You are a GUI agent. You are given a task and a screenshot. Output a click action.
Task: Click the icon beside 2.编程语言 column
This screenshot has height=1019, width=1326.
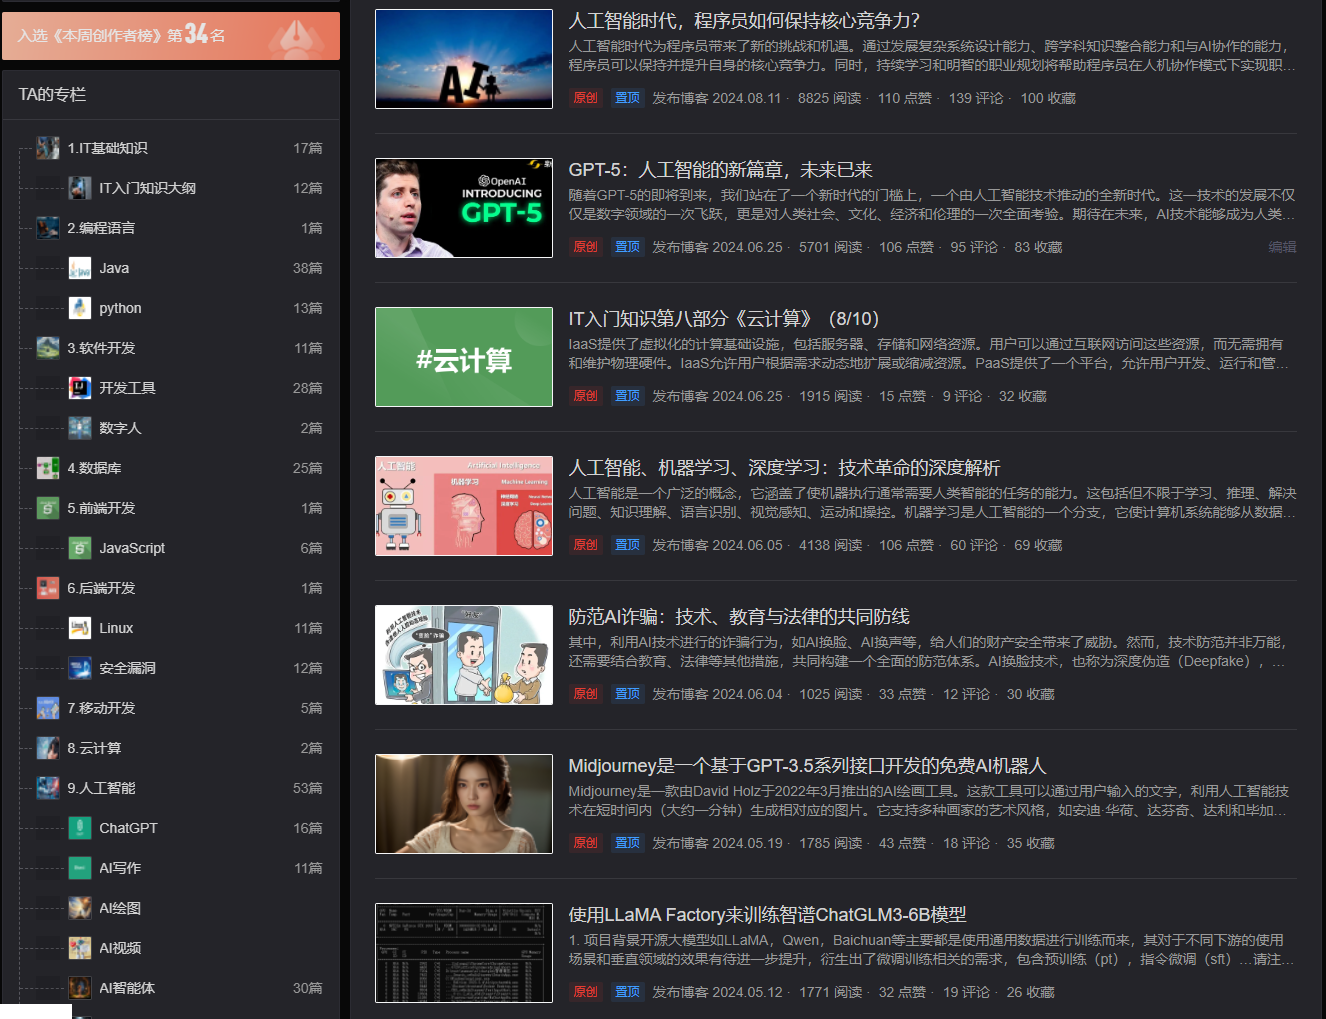(48, 228)
